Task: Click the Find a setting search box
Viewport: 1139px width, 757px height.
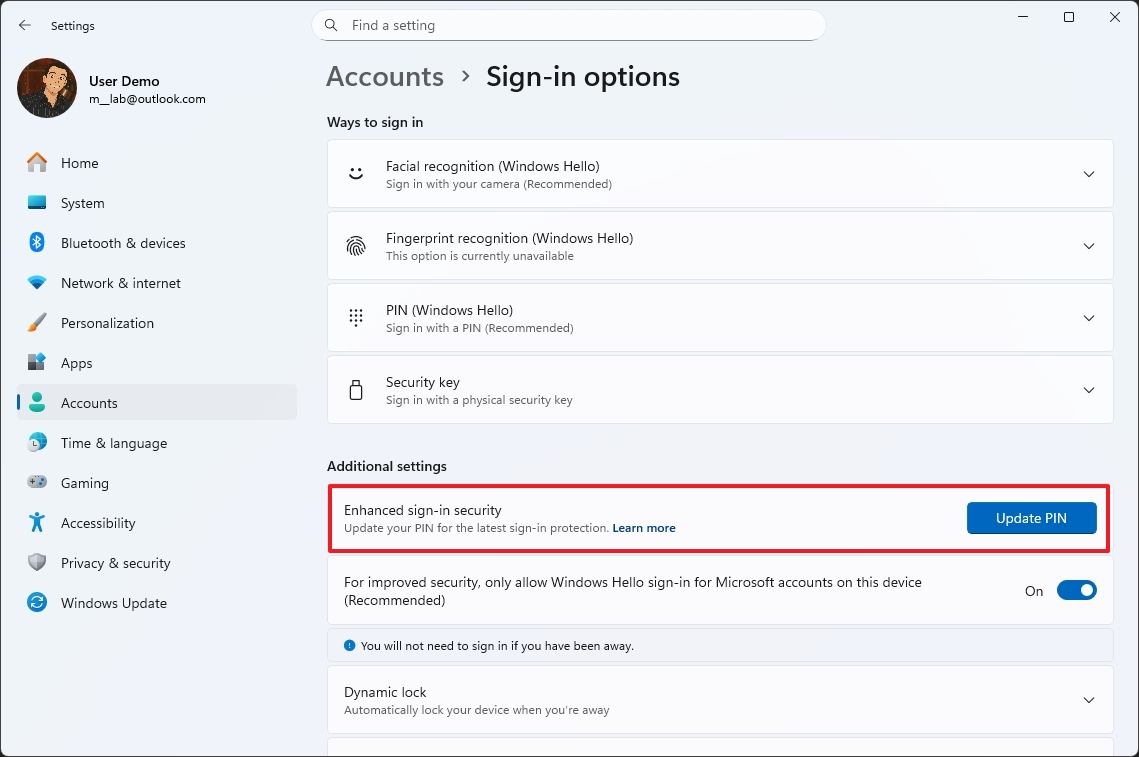Action: (570, 25)
